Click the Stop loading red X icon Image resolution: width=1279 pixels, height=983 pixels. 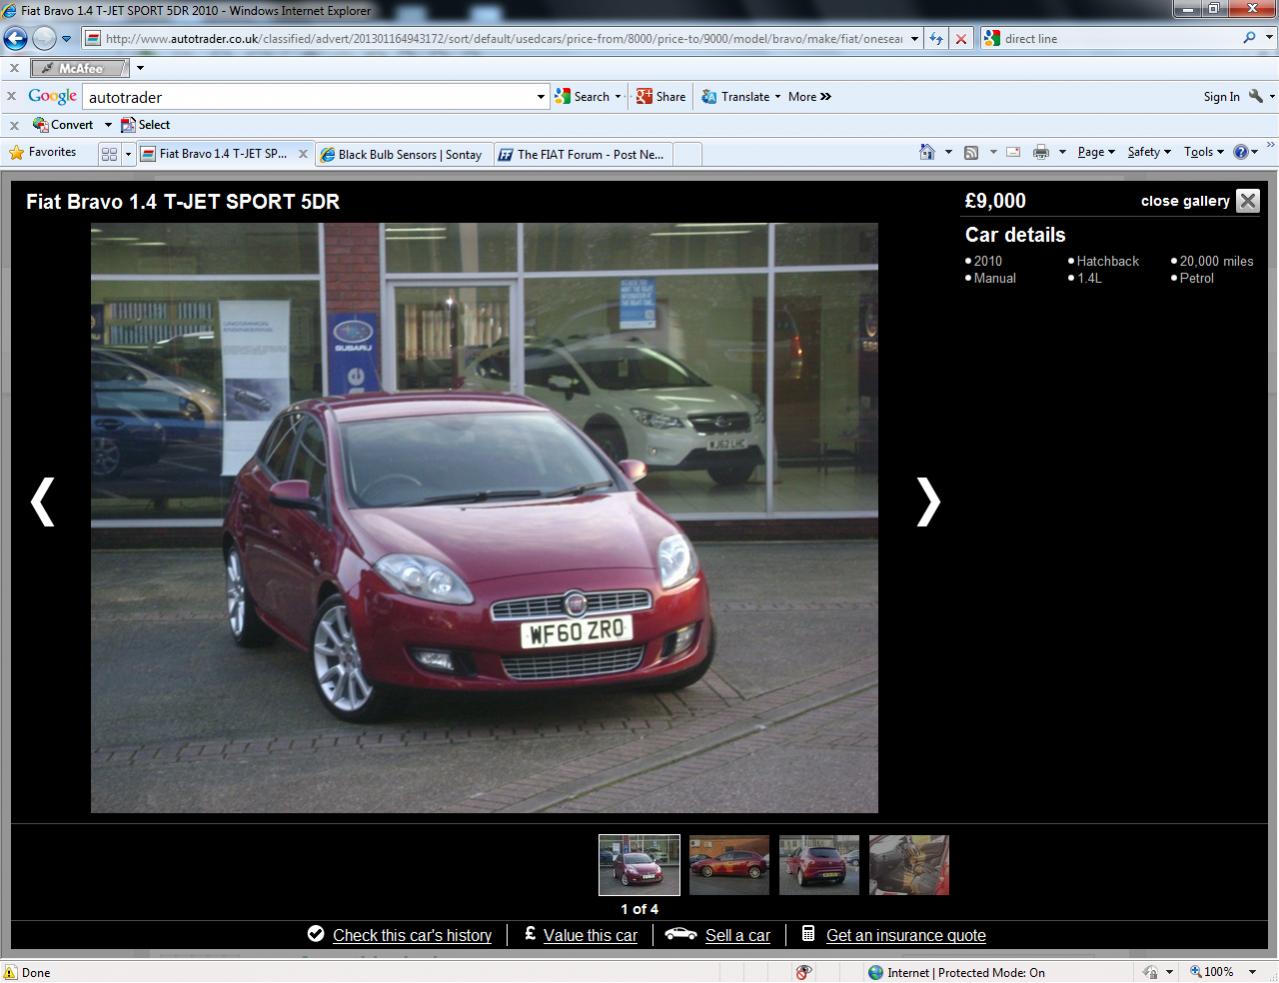[961, 39]
